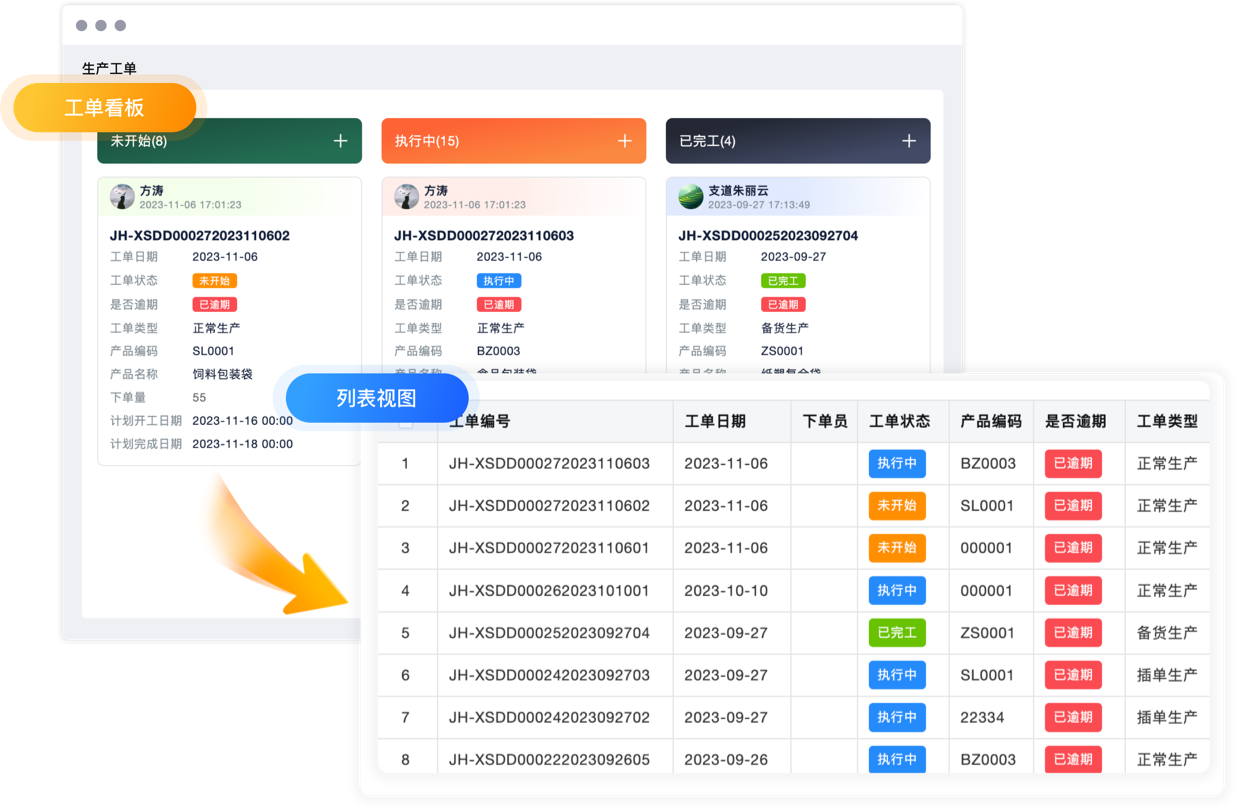Screen dimensions: 1237x809
Task: Toggle select-all checkbox in table header
Action: pyautogui.click(x=406, y=422)
